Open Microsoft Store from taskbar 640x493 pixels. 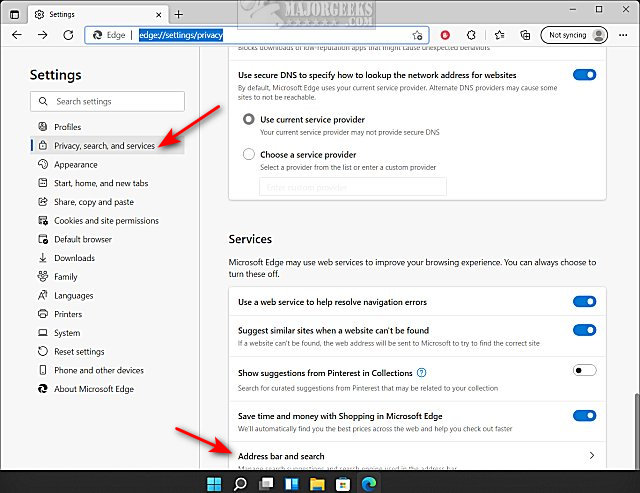343,484
